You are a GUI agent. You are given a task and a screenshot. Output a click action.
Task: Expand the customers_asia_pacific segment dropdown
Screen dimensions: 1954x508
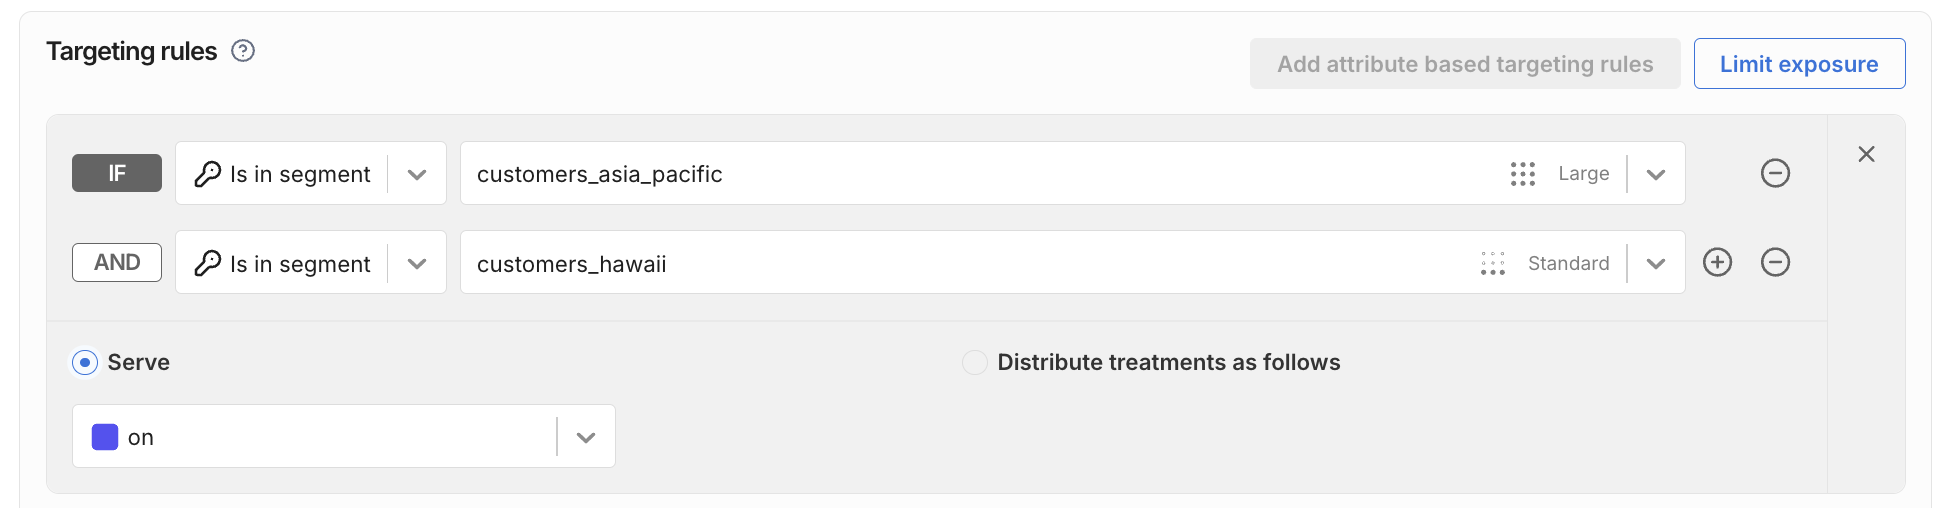(x=1656, y=174)
